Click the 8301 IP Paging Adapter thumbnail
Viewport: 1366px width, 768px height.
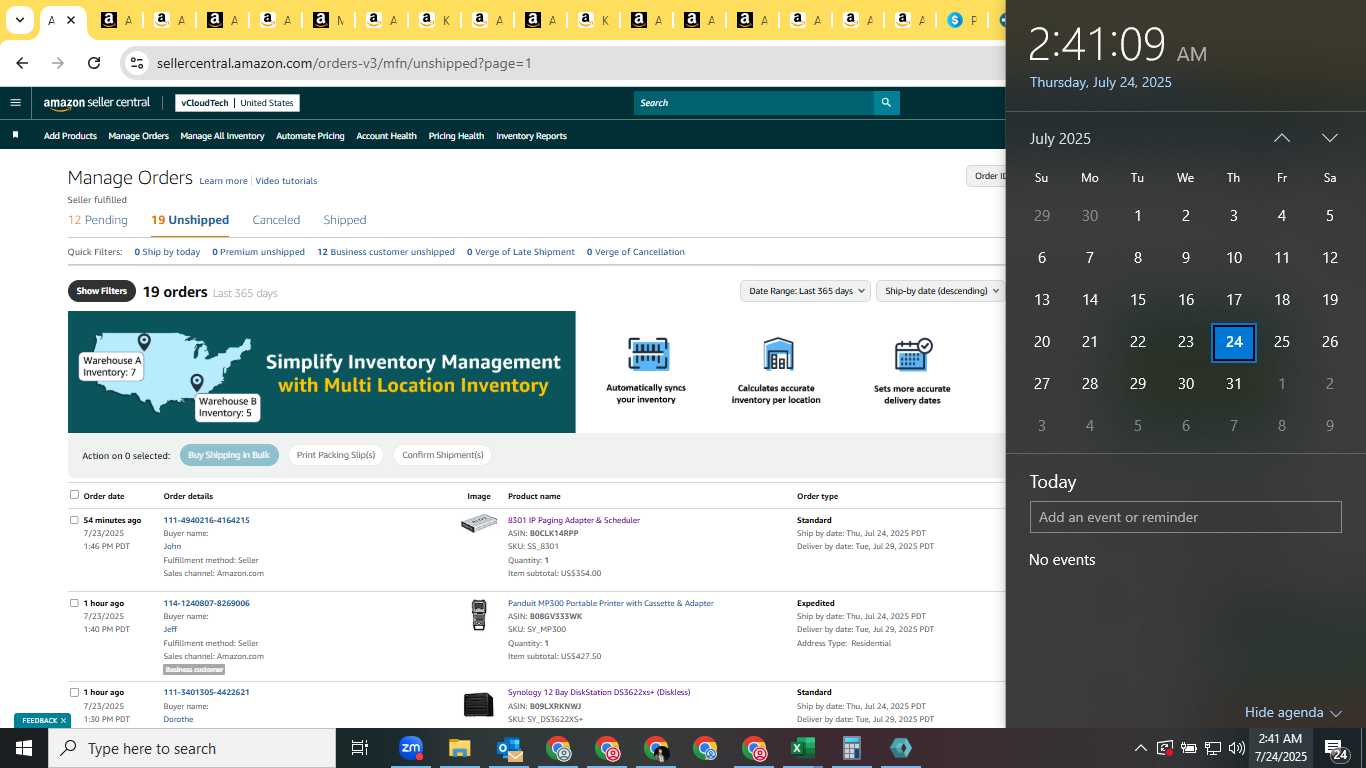[x=479, y=523]
